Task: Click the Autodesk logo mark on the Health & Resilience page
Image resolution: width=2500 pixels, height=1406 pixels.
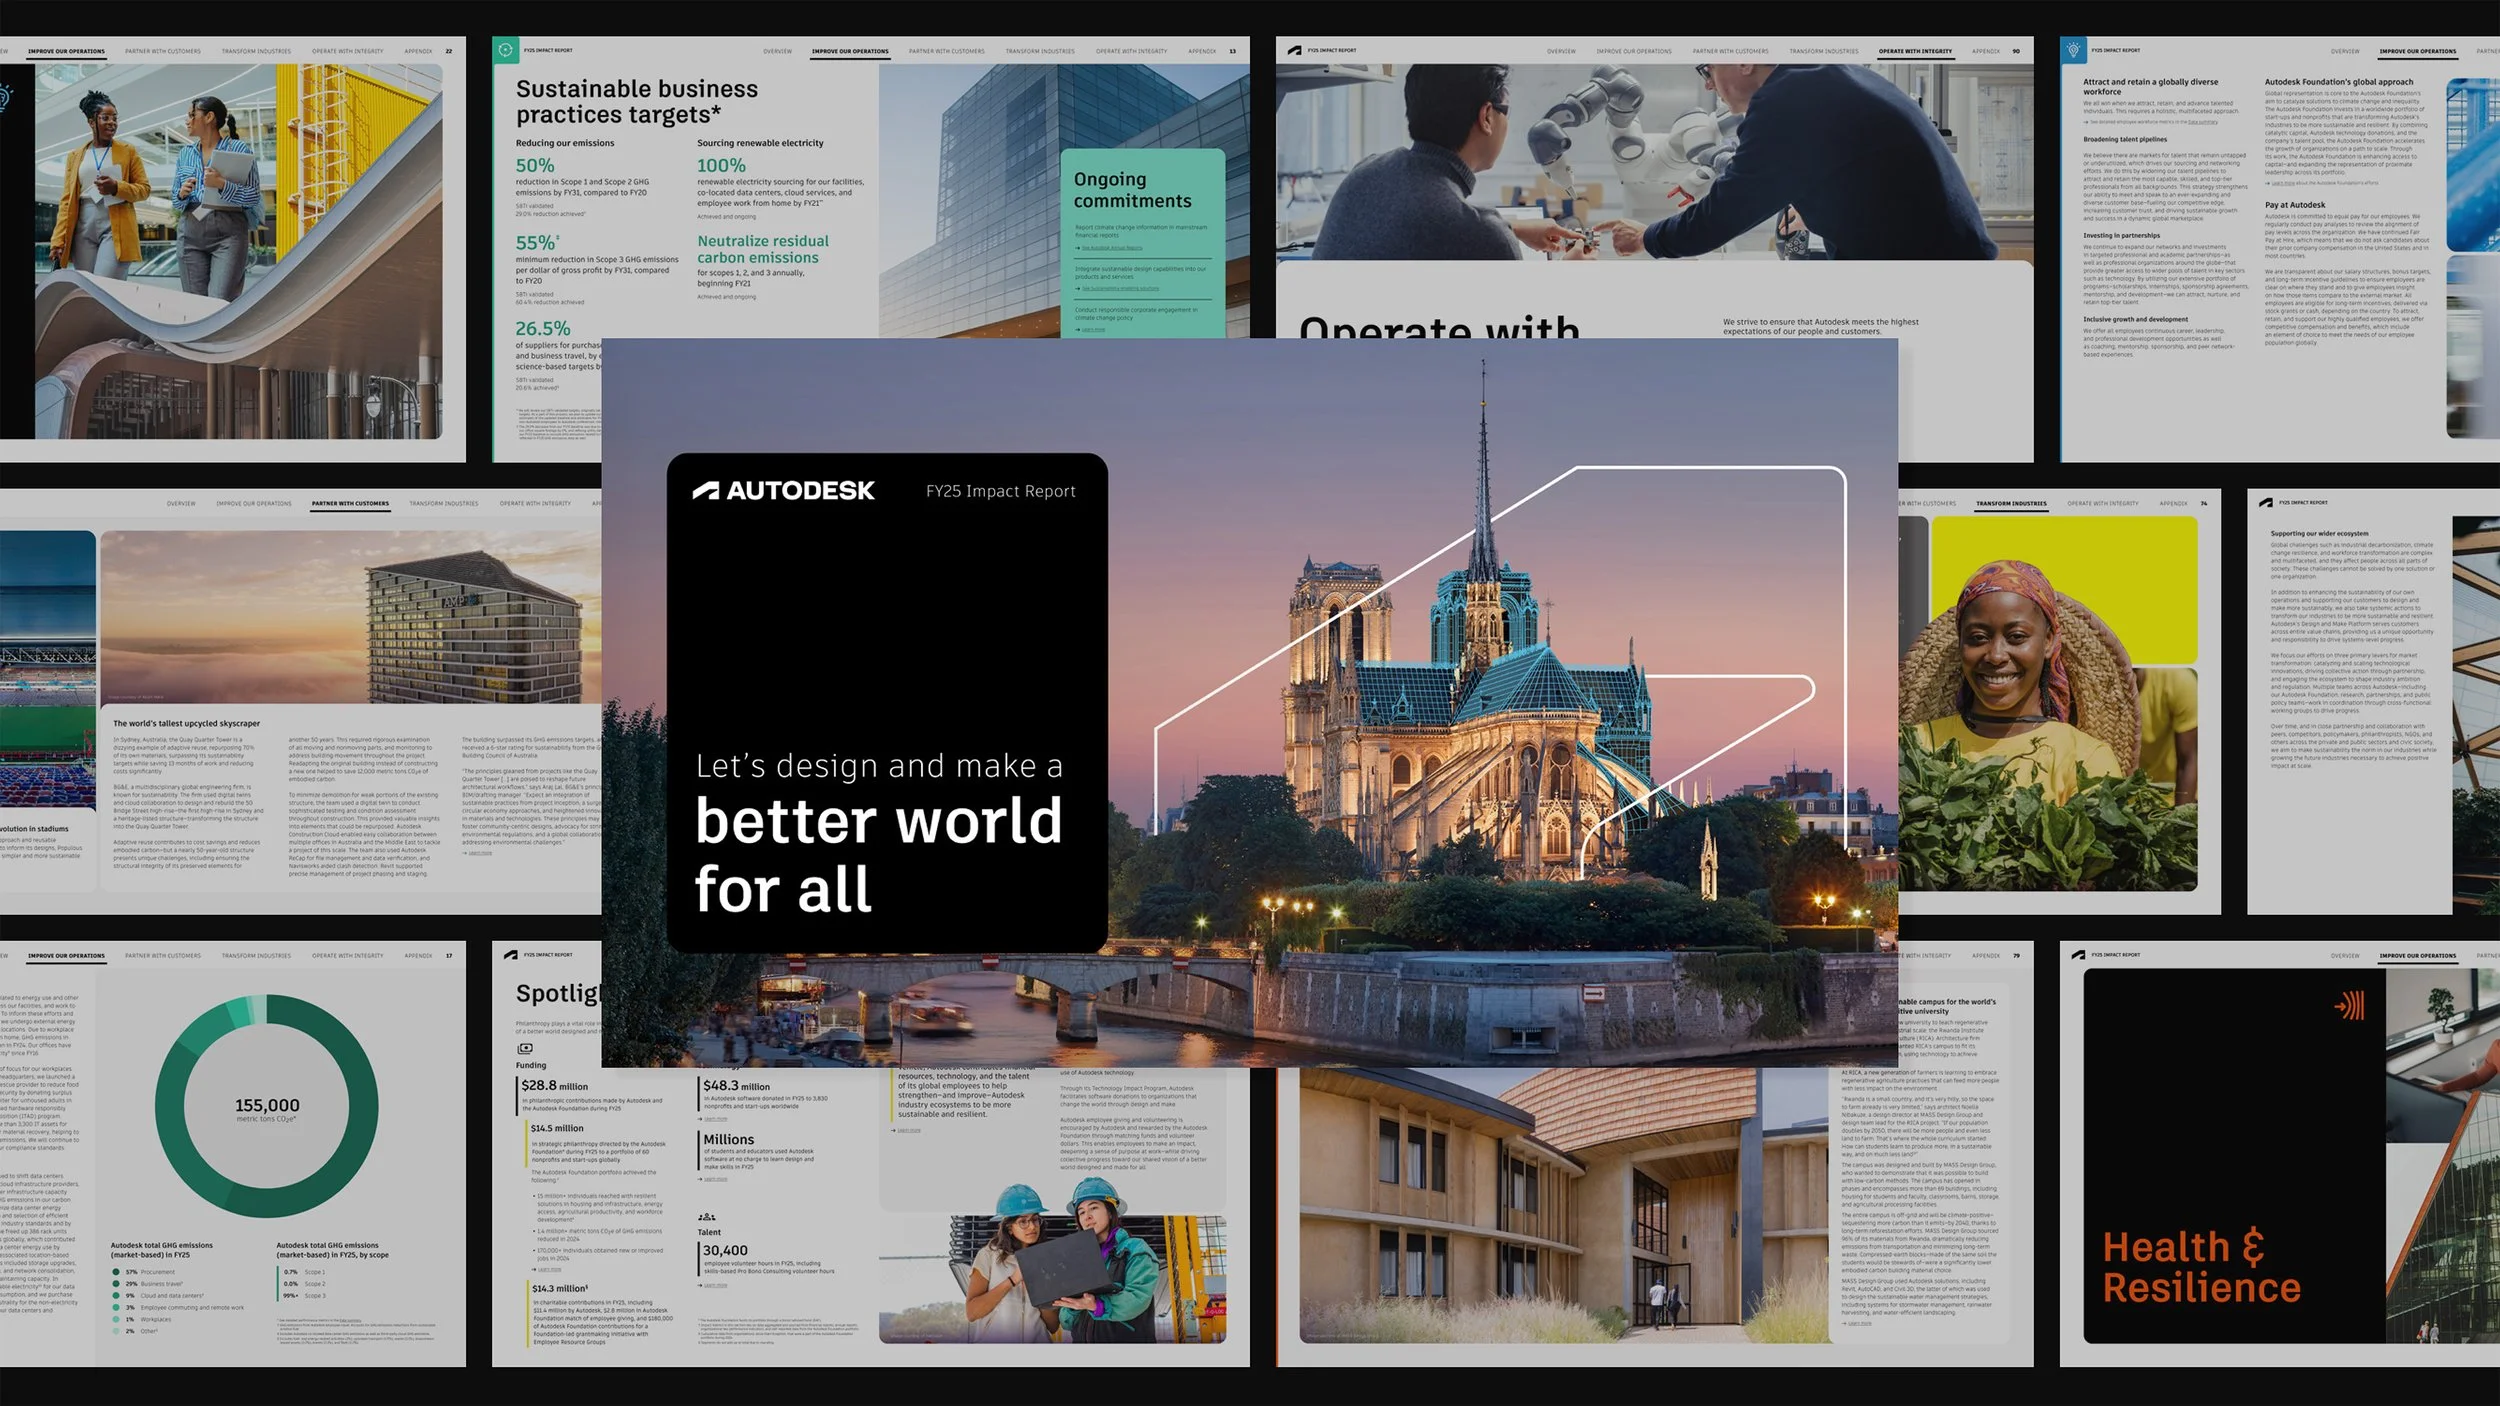Action: pyautogui.click(x=2079, y=955)
